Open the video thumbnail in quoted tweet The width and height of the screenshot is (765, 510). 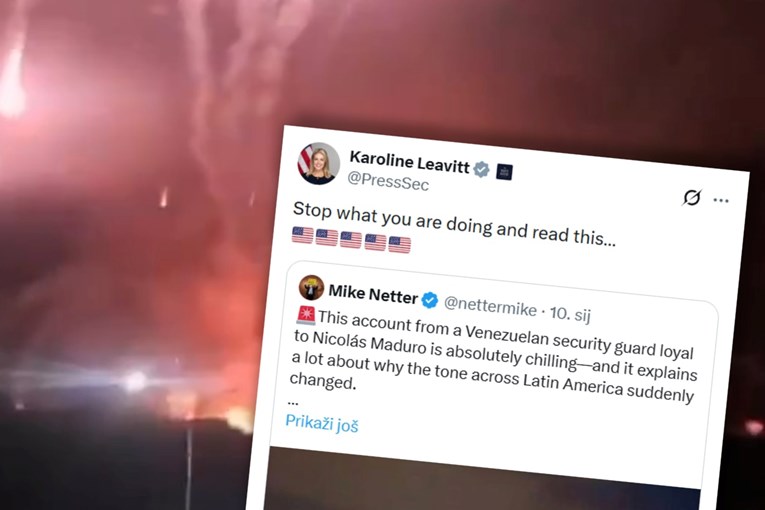click(x=483, y=481)
